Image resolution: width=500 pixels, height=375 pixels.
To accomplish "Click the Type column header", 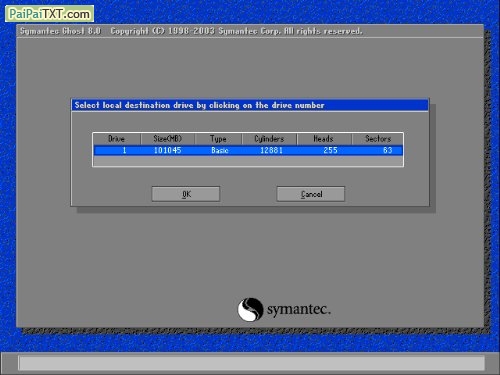I will [218, 139].
